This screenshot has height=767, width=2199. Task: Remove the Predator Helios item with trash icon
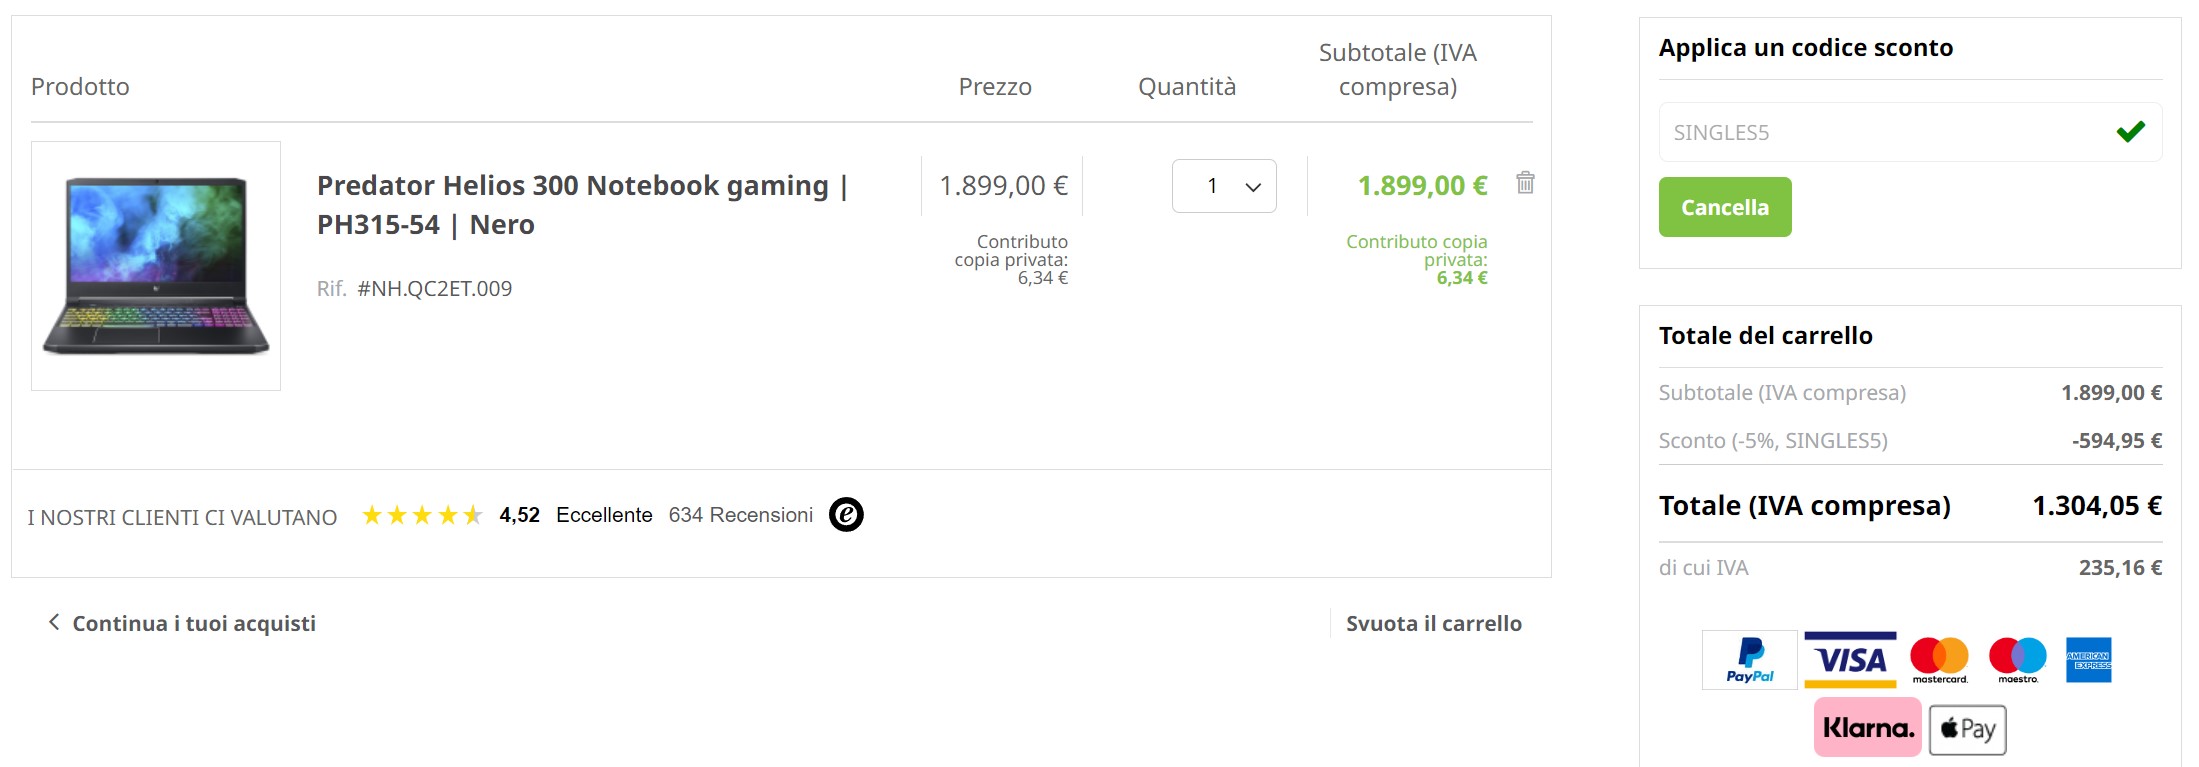(1525, 183)
